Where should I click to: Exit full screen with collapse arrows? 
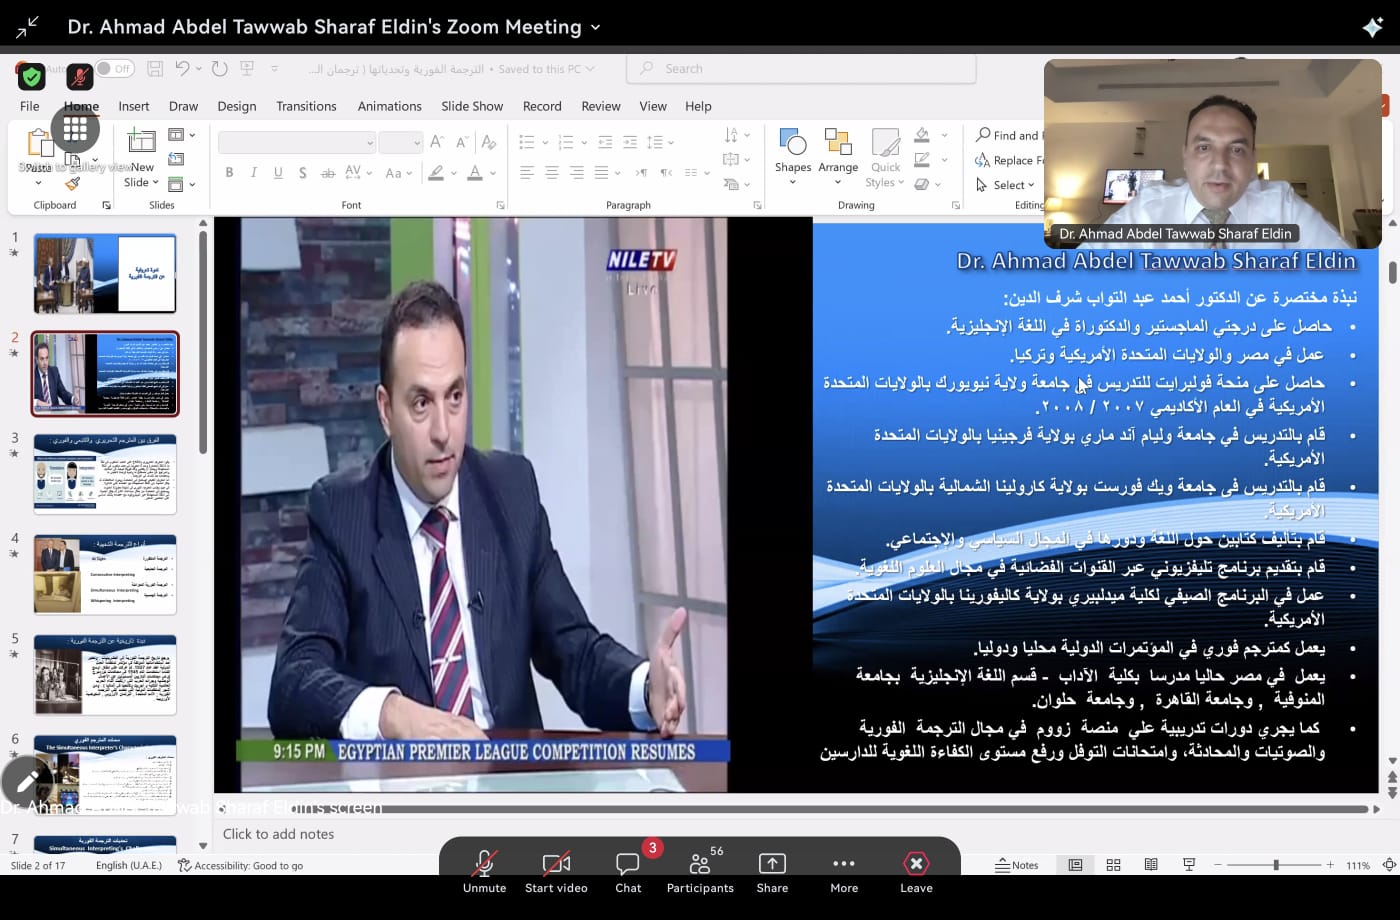[x=27, y=27]
